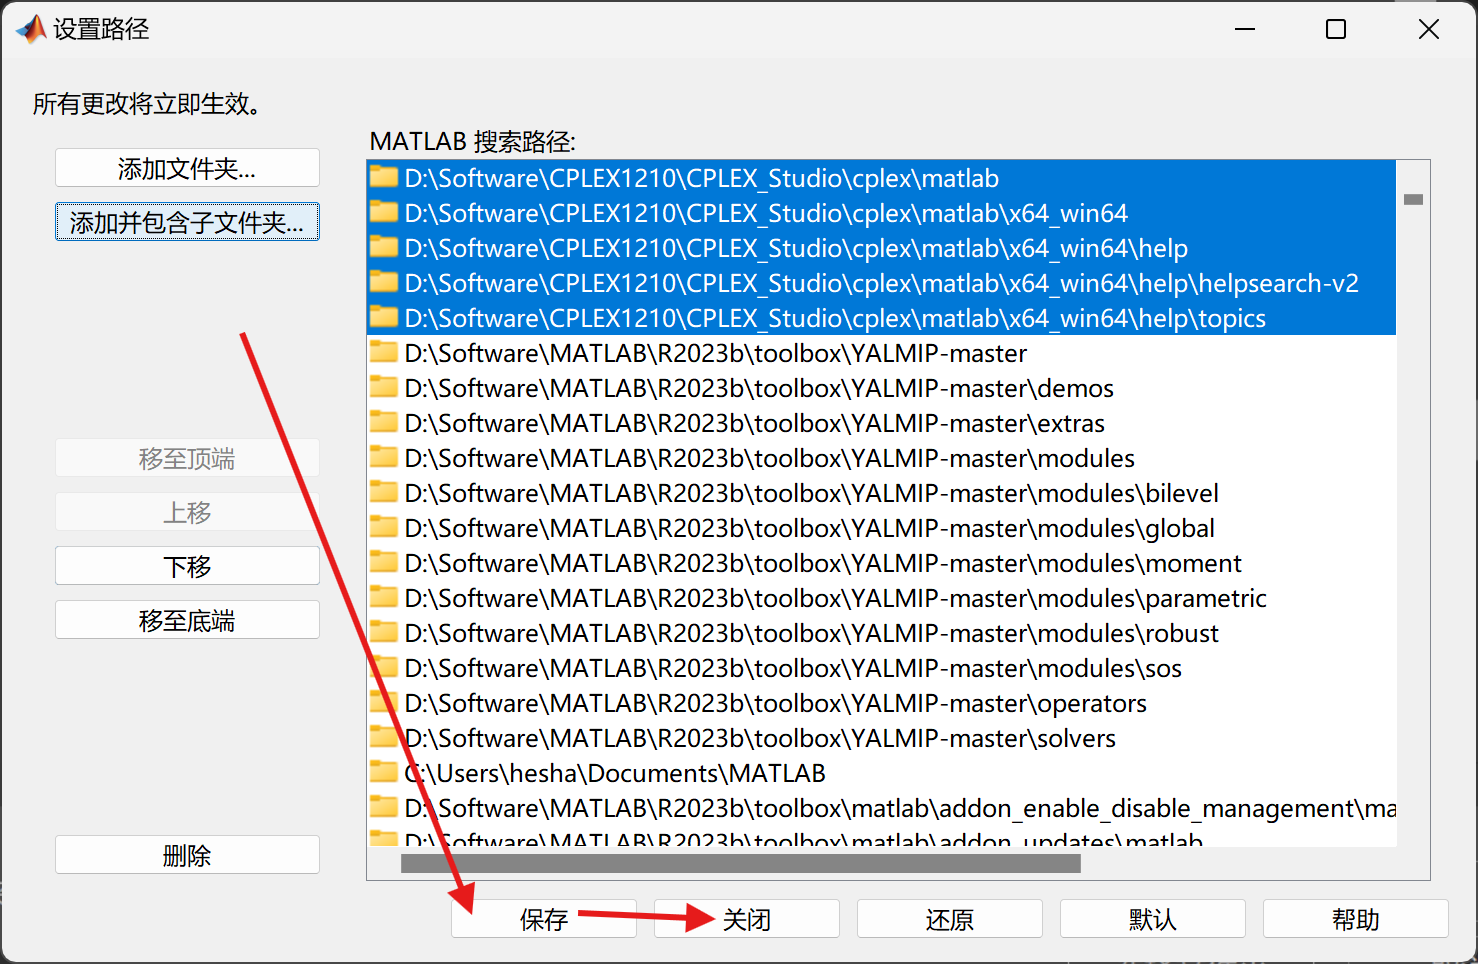This screenshot has width=1478, height=964.
Task: Close the dialog with 关闭 button
Action: pyautogui.click(x=747, y=919)
